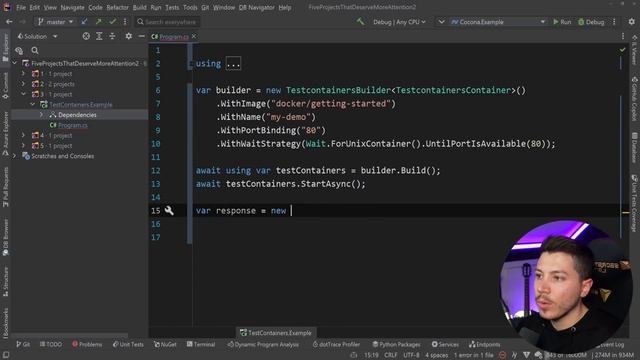The width and height of the screenshot is (640, 360).
Task: Open editor tab options three dots
Action: pyautogui.click(x=623, y=36)
